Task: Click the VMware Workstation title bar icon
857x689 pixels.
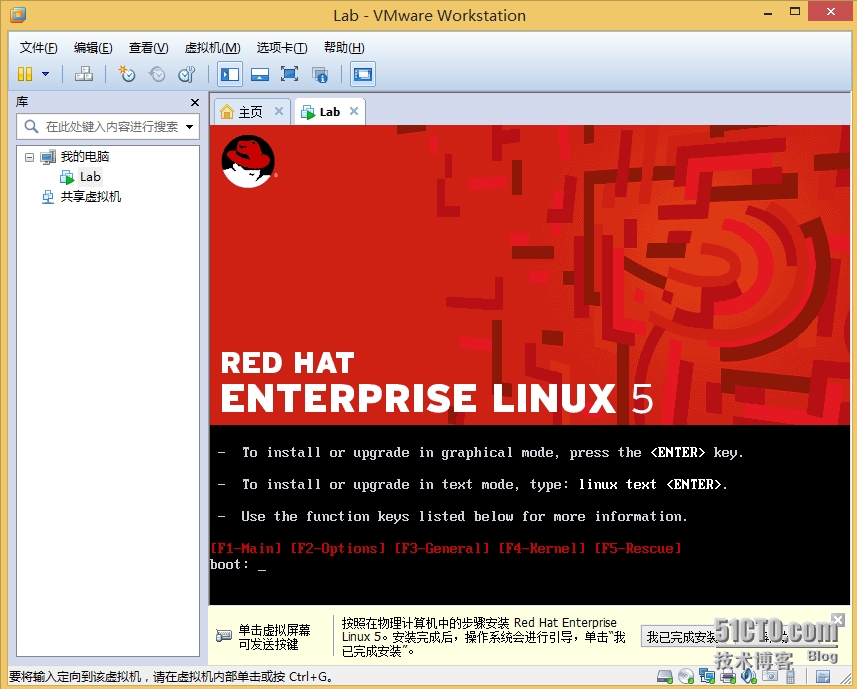Action: tap(17, 15)
